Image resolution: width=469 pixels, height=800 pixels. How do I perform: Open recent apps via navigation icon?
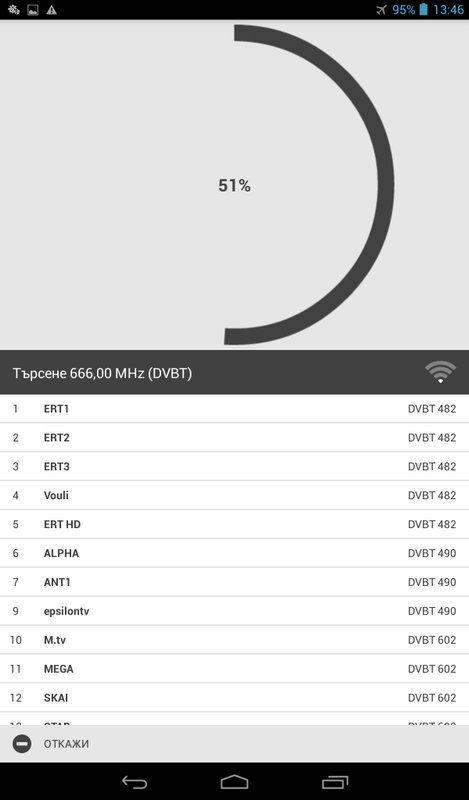335,782
